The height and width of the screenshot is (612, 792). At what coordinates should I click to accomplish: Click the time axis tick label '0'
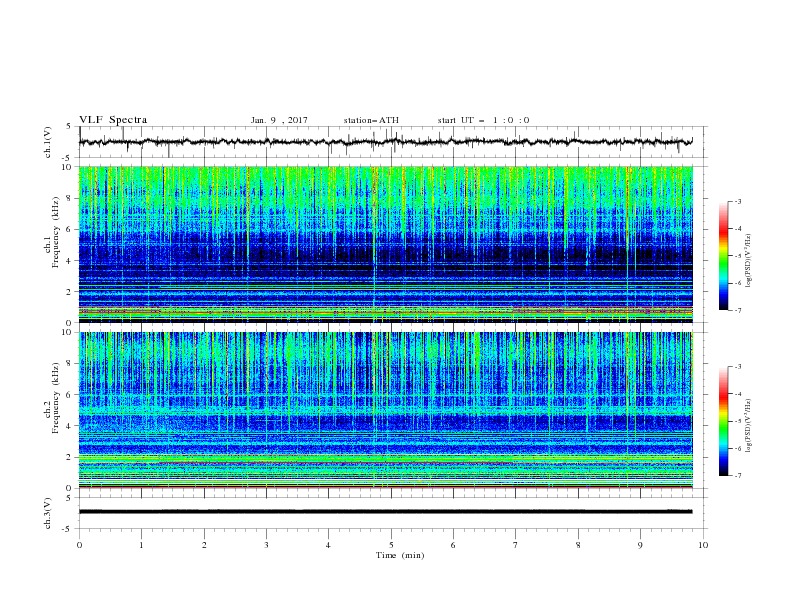click(79, 545)
